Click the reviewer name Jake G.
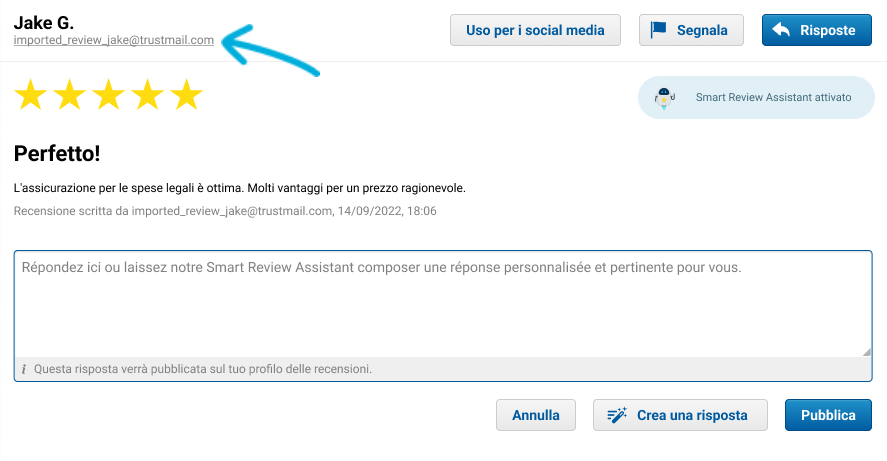The width and height of the screenshot is (887, 461). [x=44, y=23]
